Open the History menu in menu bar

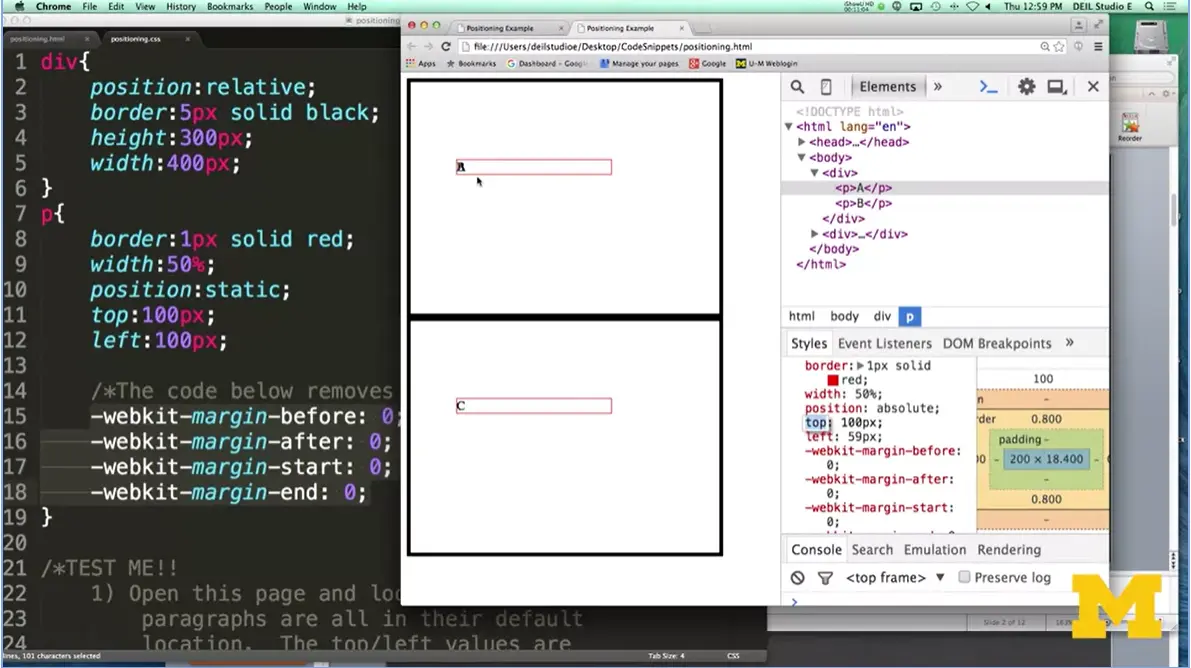[181, 7]
